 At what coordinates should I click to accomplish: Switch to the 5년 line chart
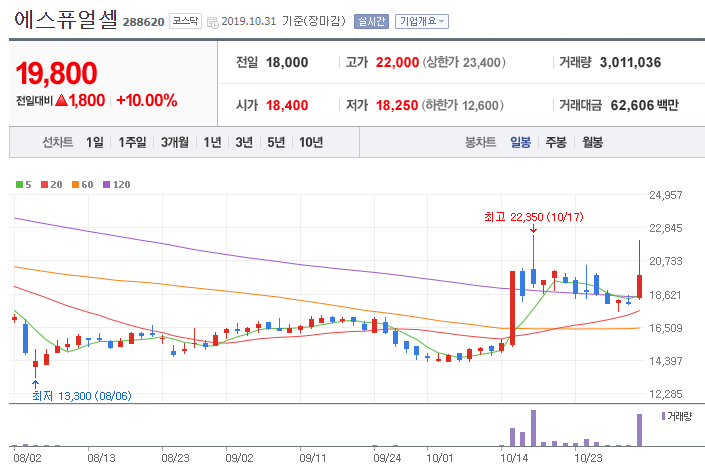[276, 142]
